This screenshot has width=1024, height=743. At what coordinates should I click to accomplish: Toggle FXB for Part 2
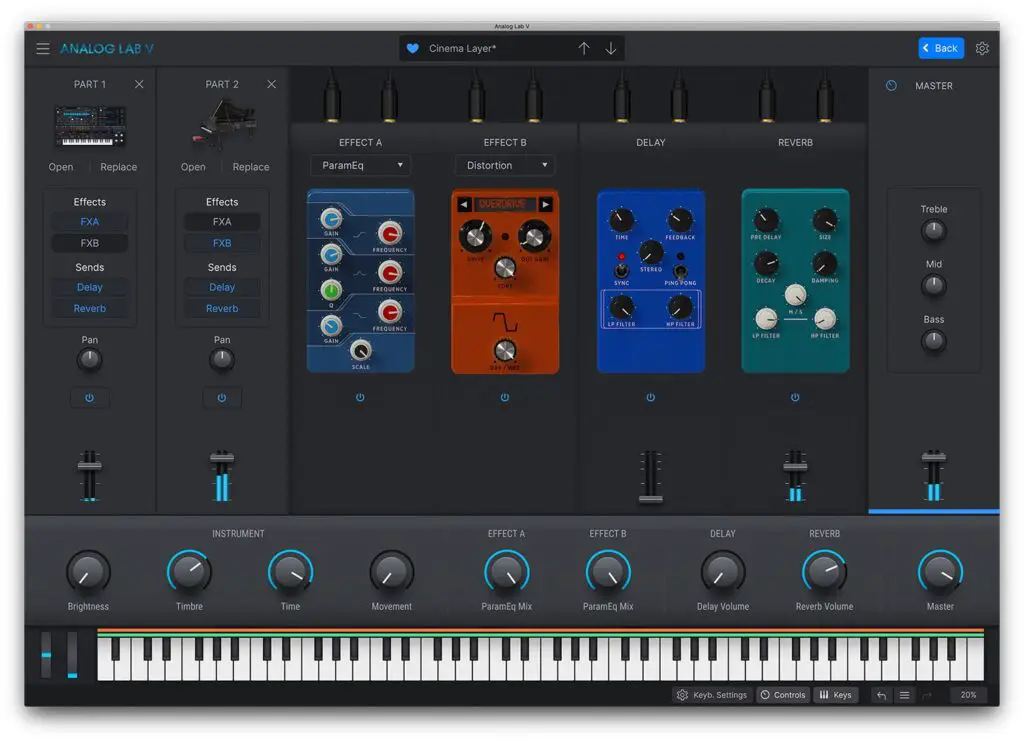pyautogui.click(x=222, y=243)
